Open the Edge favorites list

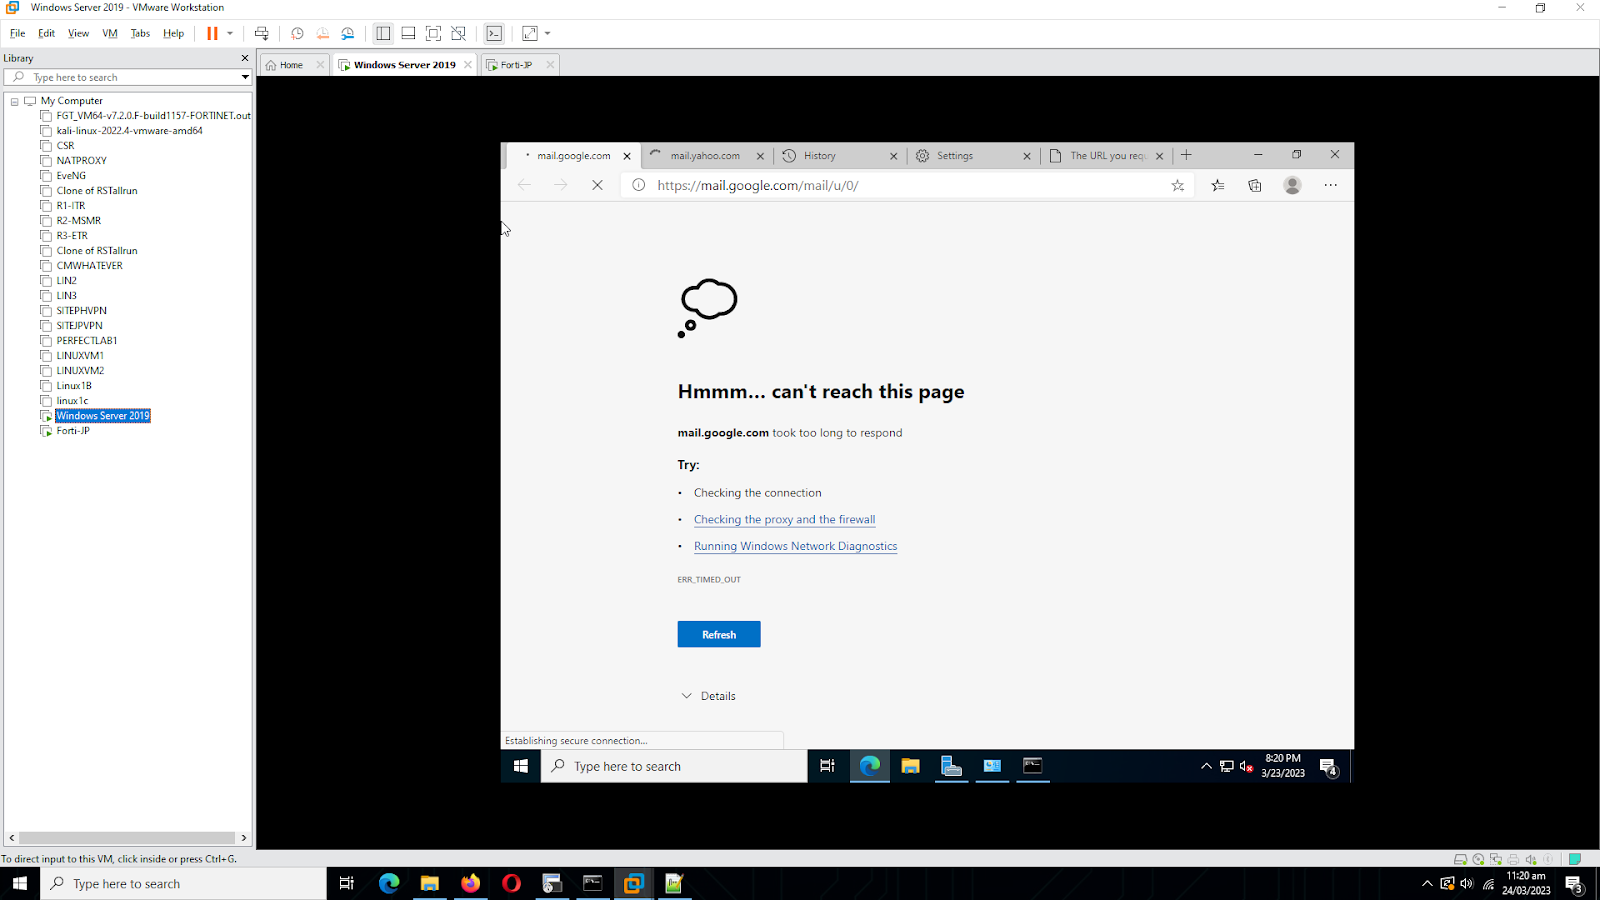tap(1217, 185)
